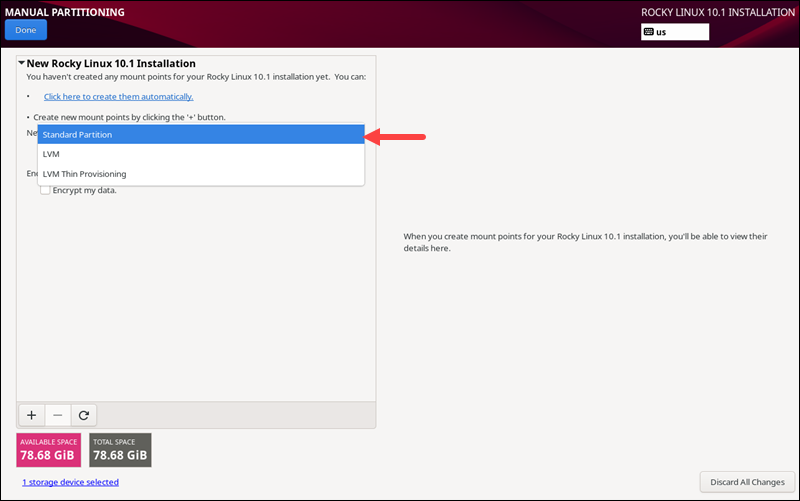The height and width of the screenshot is (501, 800).
Task: Click the mount point details placeholder text
Action: point(585,242)
